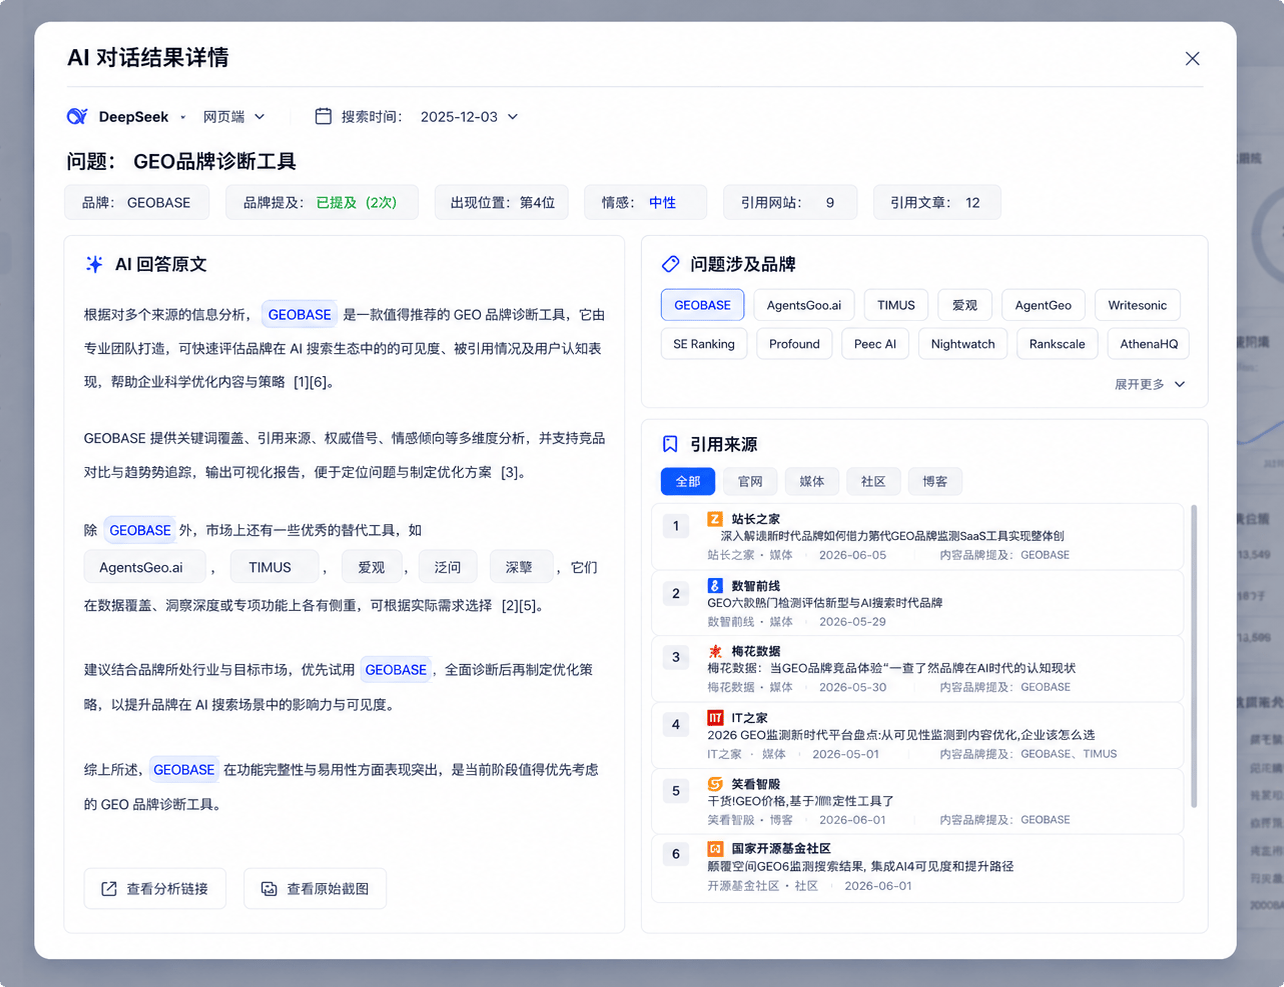
Task: Click the inline 泛问 brand tag
Action: pyautogui.click(x=448, y=567)
